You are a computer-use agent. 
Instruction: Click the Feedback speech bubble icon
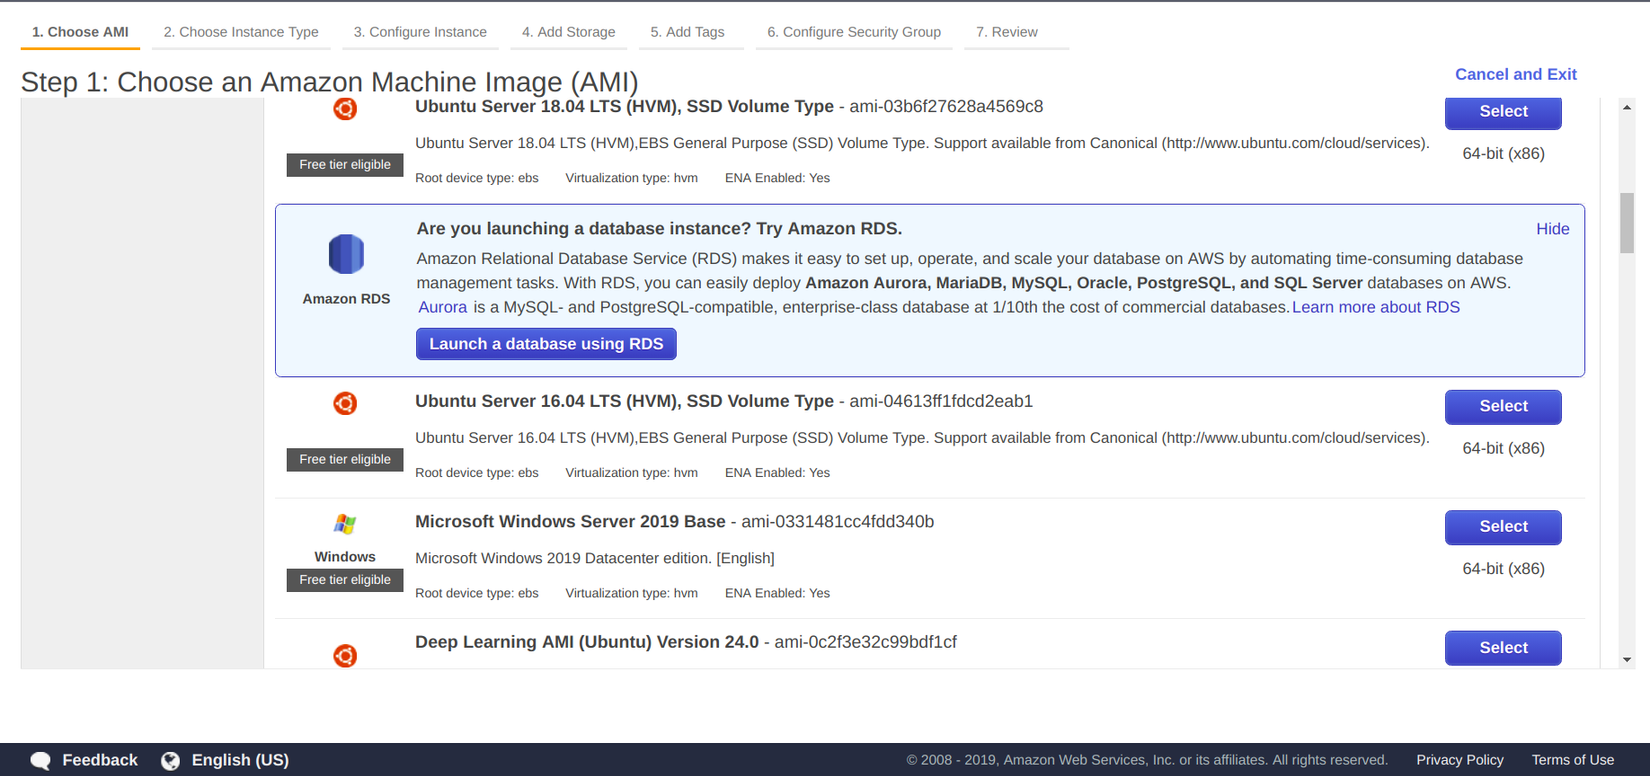click(x=41, y=761)
